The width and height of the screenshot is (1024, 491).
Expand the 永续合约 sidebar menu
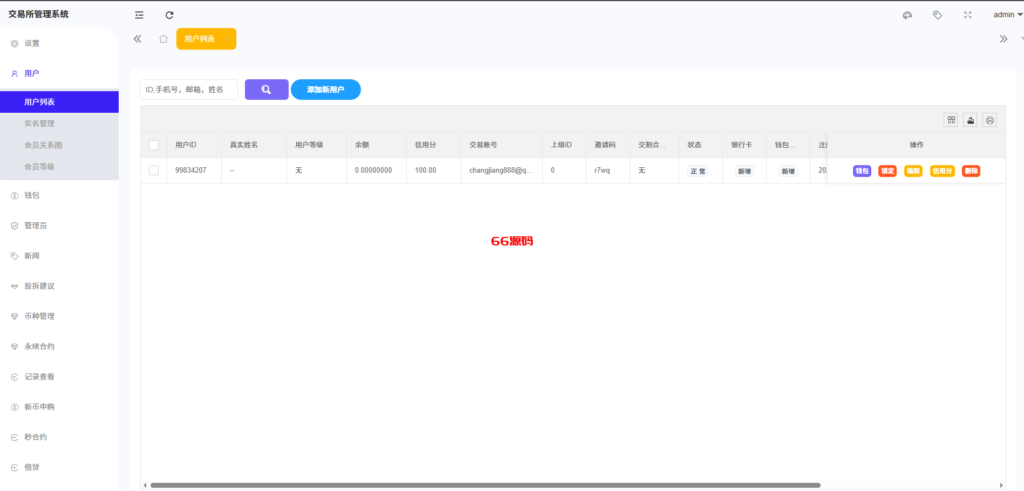[x=59, y=347]
